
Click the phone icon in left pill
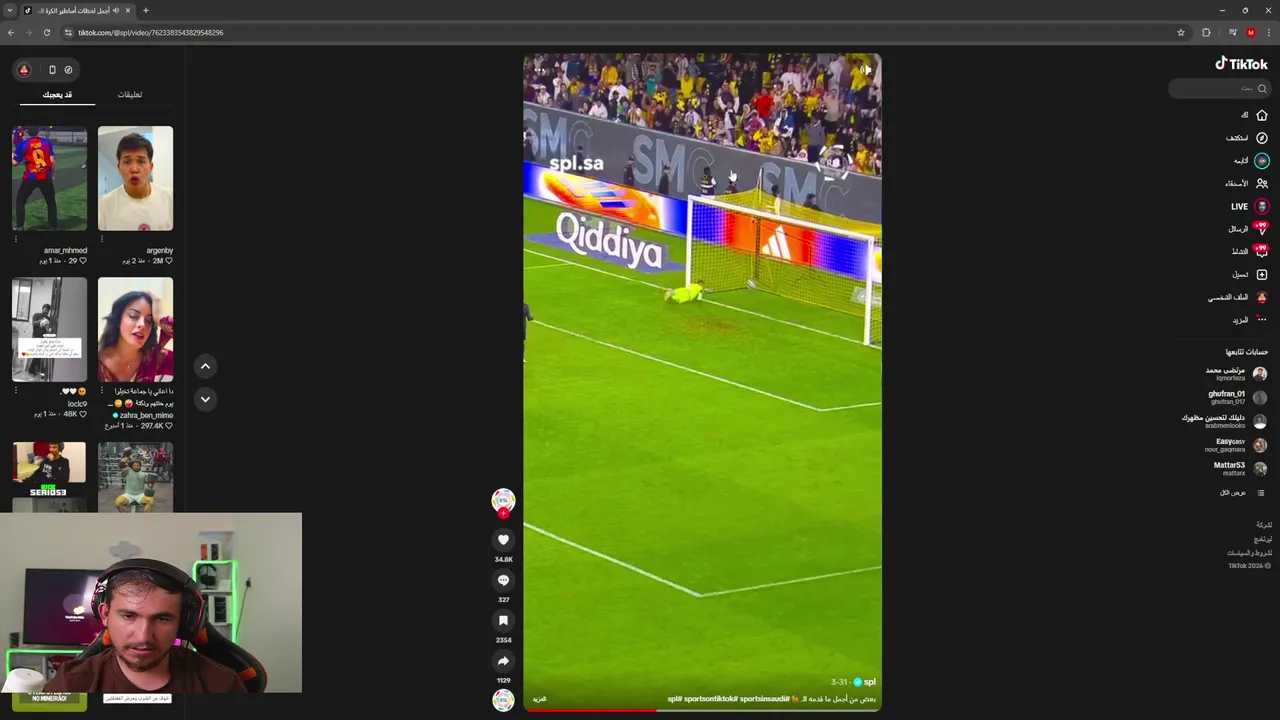point(52,70)
